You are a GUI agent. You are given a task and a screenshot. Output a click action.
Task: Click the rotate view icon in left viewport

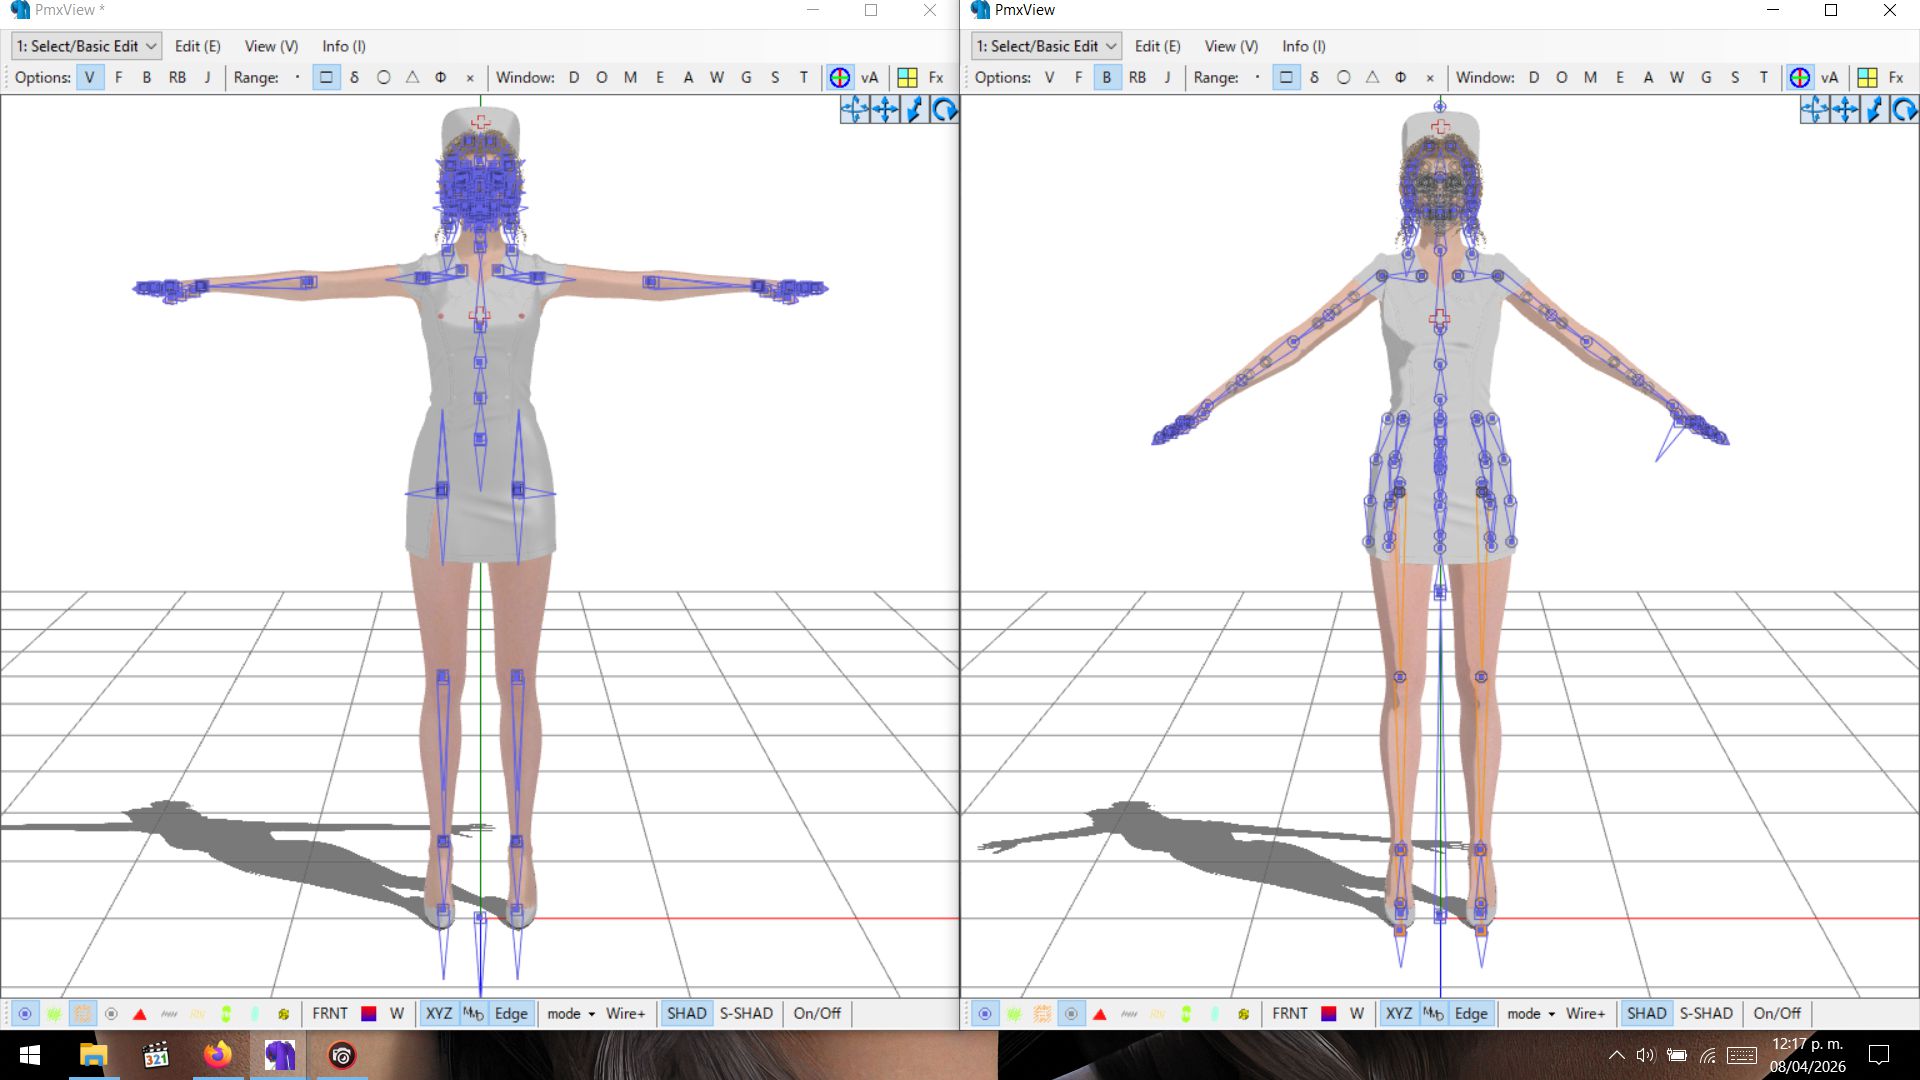coord(944,110)
